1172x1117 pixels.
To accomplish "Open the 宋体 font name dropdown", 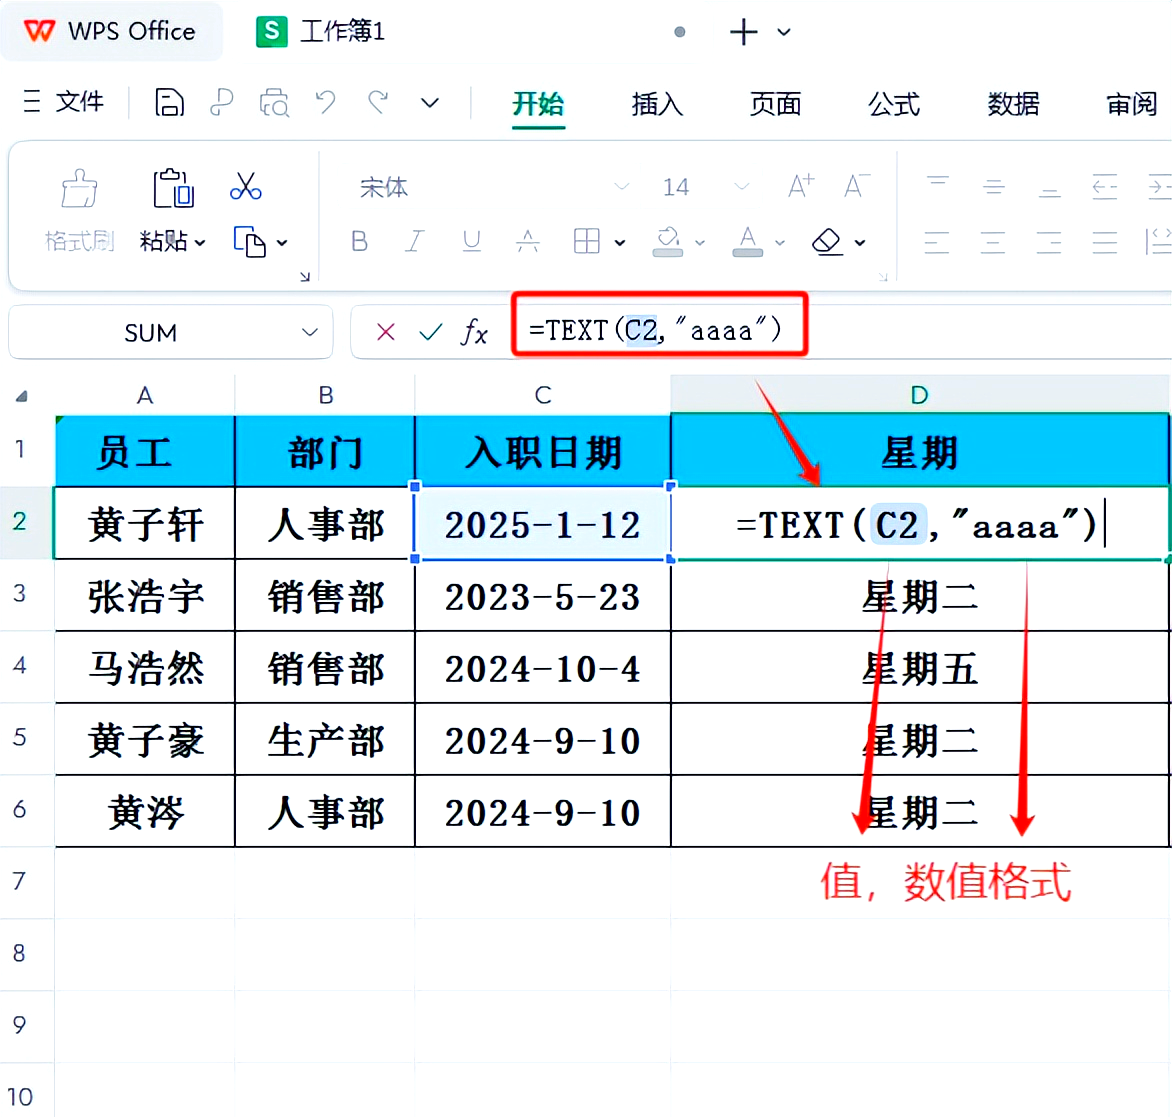I will tap(621, 186).
